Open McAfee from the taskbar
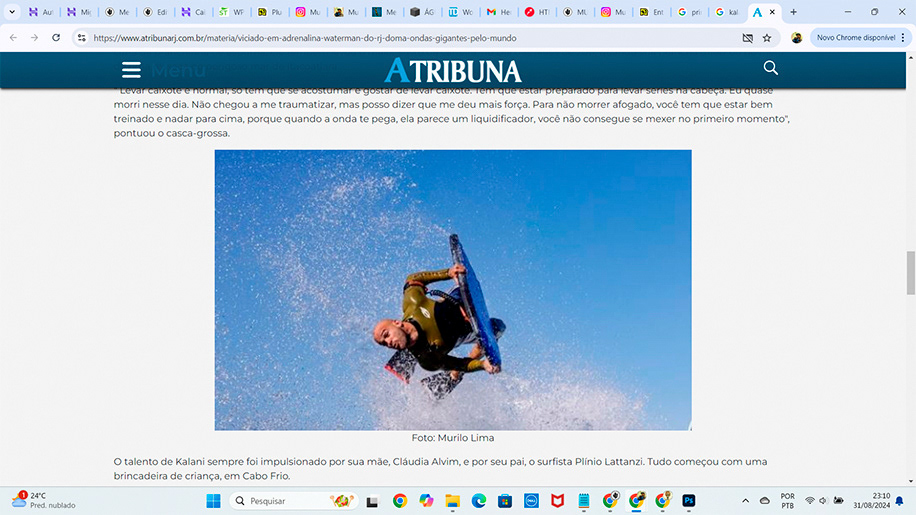Viewport: 916px width, 515px height. click(557, 501)
